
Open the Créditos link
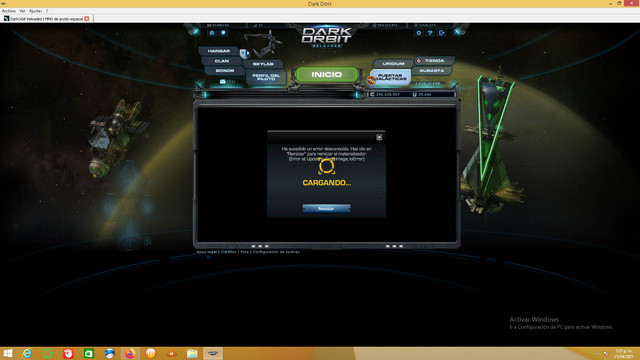[x=229, y=252]
